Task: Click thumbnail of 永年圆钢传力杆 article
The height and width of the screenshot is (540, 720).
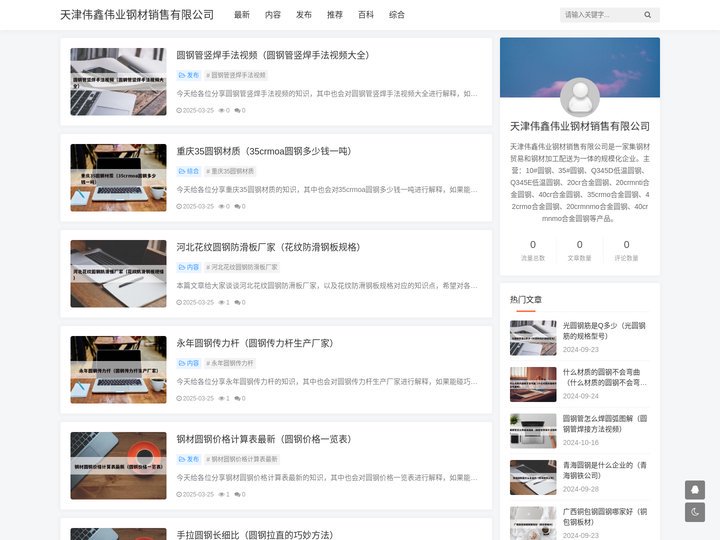Action: (x=118, y=370)
